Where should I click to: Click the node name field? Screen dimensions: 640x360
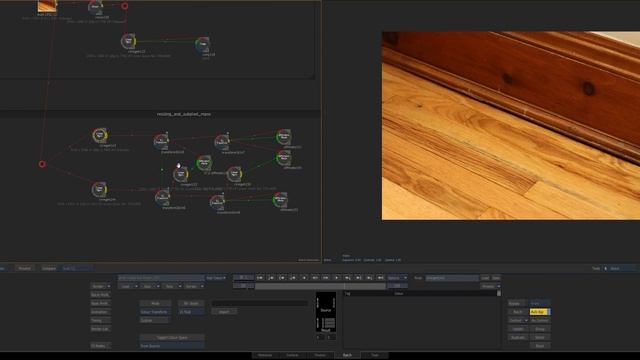(x=452, y=278)
